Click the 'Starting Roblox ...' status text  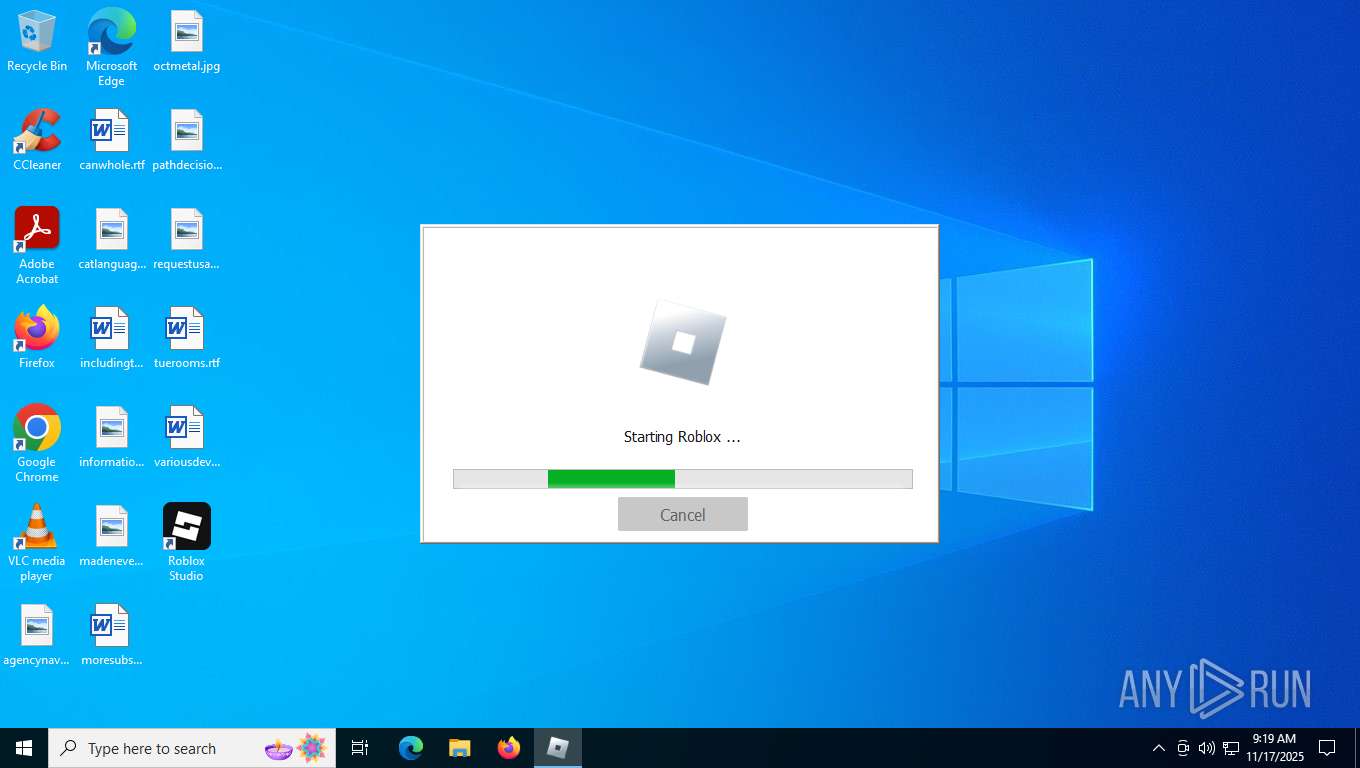(x=682, y=437)
